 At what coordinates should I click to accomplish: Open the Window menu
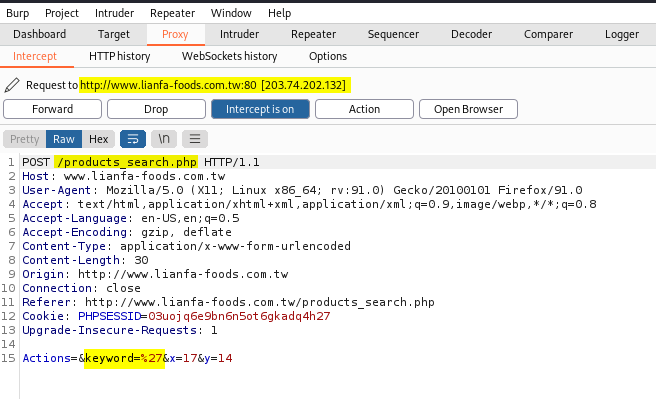231,13
